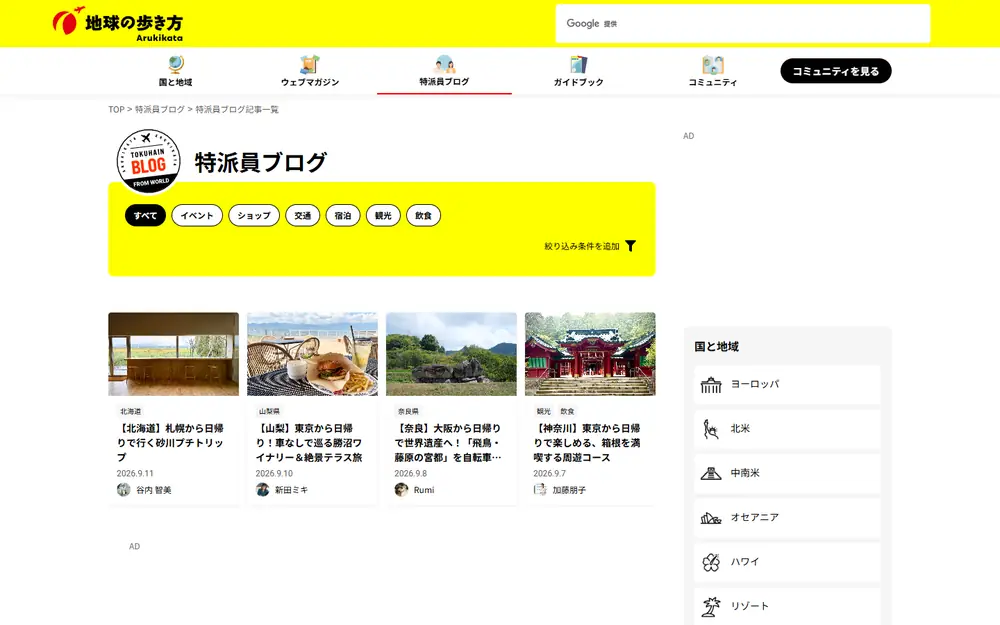
Task: Open article 【山梨】東京から日帰り勝沼ワイナリー
Action: [309, 443]
